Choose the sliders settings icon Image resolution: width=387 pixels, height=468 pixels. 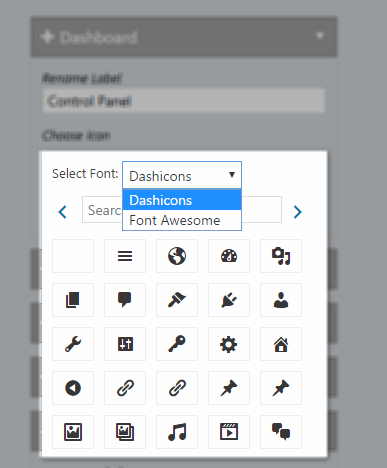(x=125, y=344)
